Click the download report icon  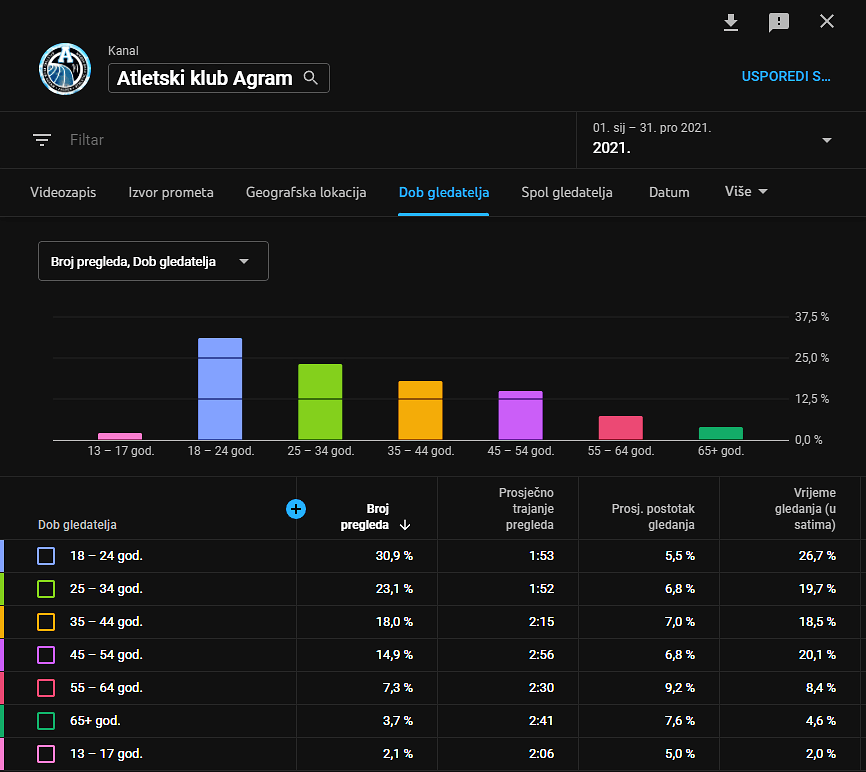(x=731, y=22)
